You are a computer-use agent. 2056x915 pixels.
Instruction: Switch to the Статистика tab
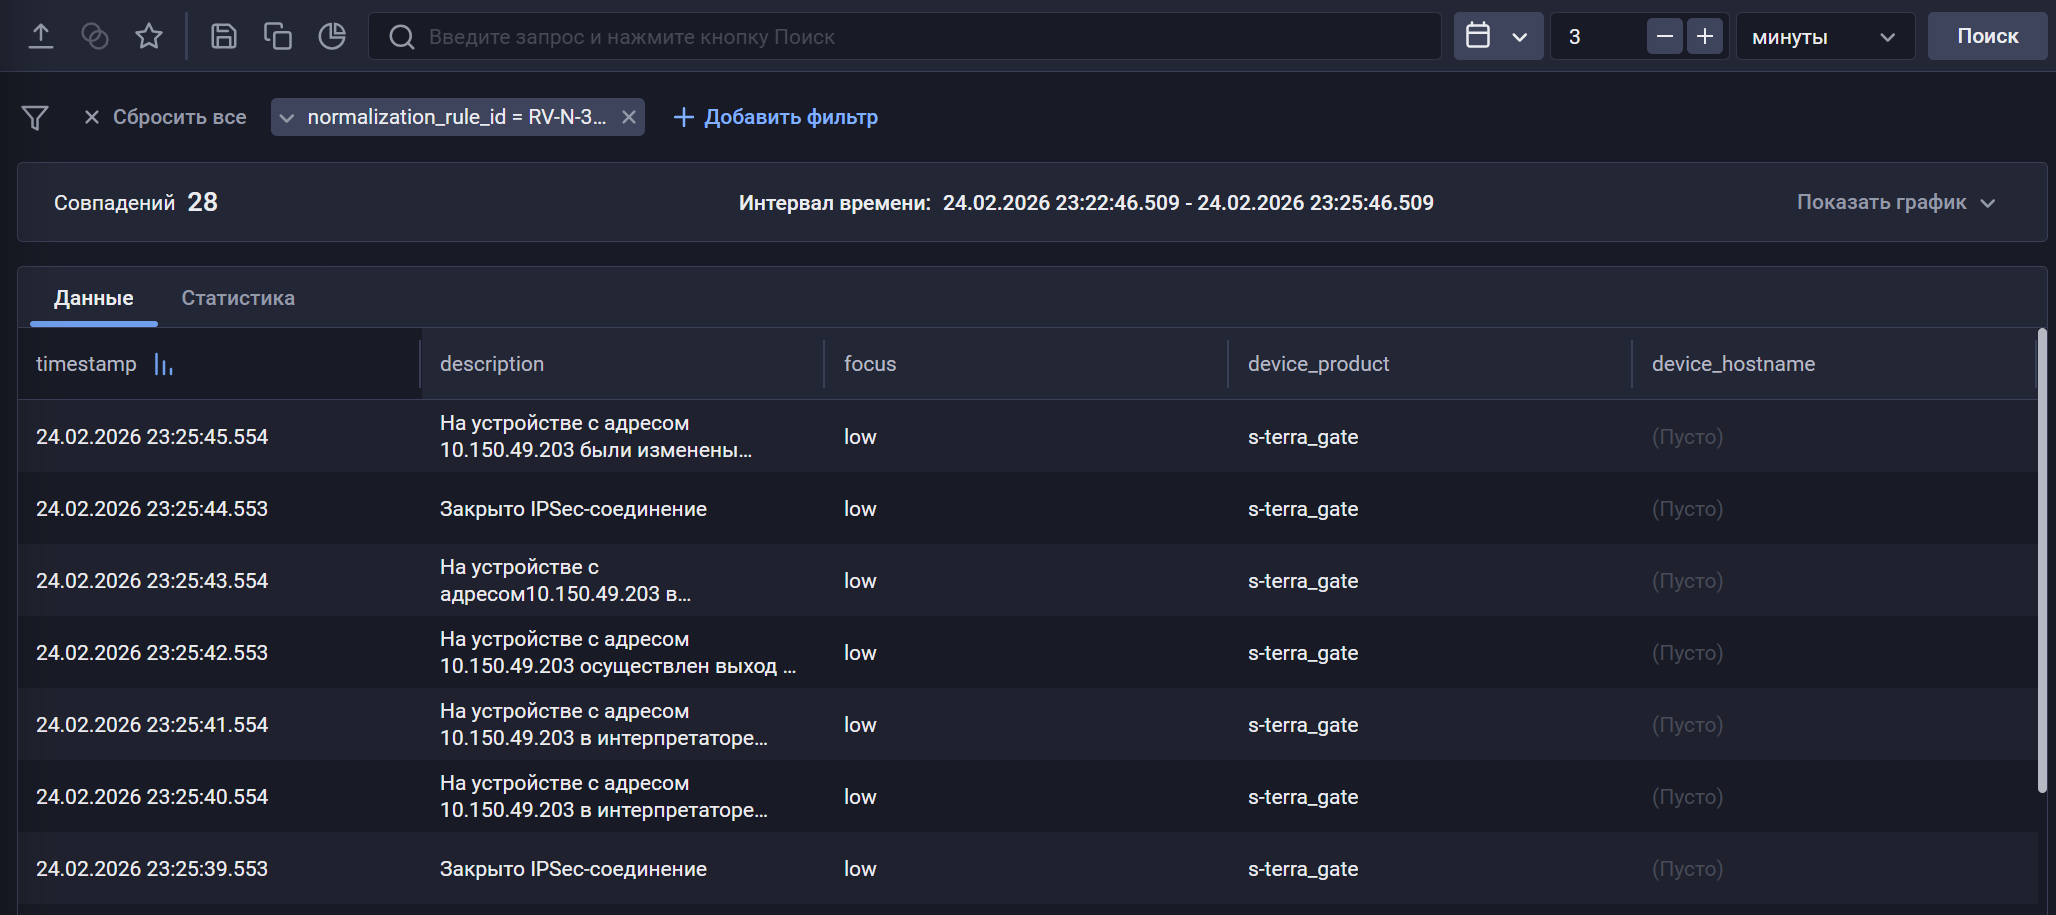[238, 298]
